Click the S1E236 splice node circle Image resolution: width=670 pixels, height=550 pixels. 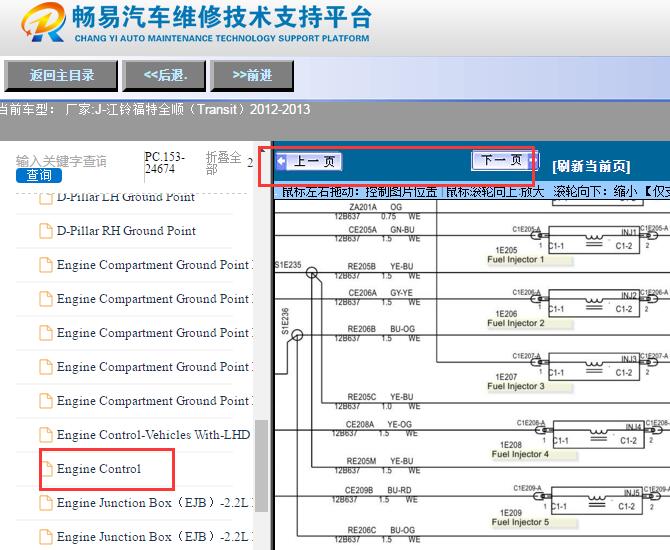coord(297,335)
